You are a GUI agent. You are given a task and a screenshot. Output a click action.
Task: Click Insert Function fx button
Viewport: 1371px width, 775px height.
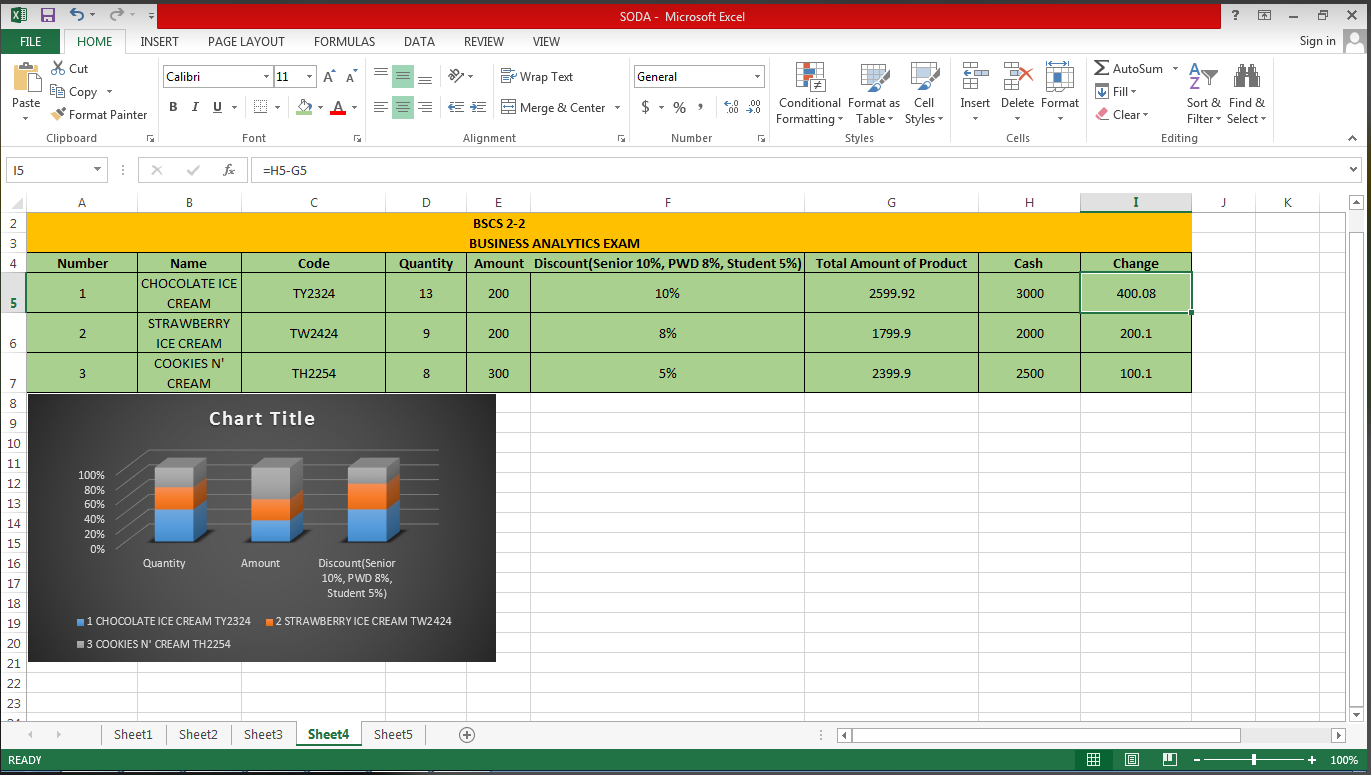(x=229, y=170)
